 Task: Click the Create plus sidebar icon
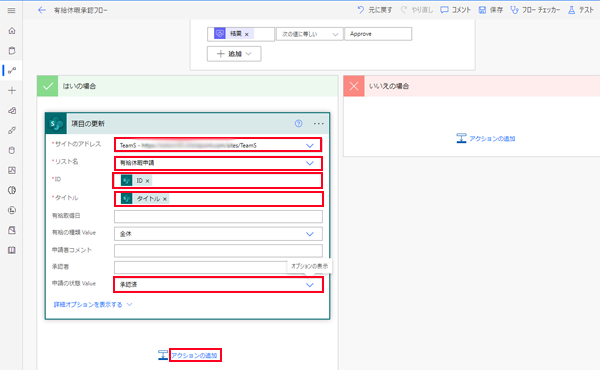click(12, 91)
